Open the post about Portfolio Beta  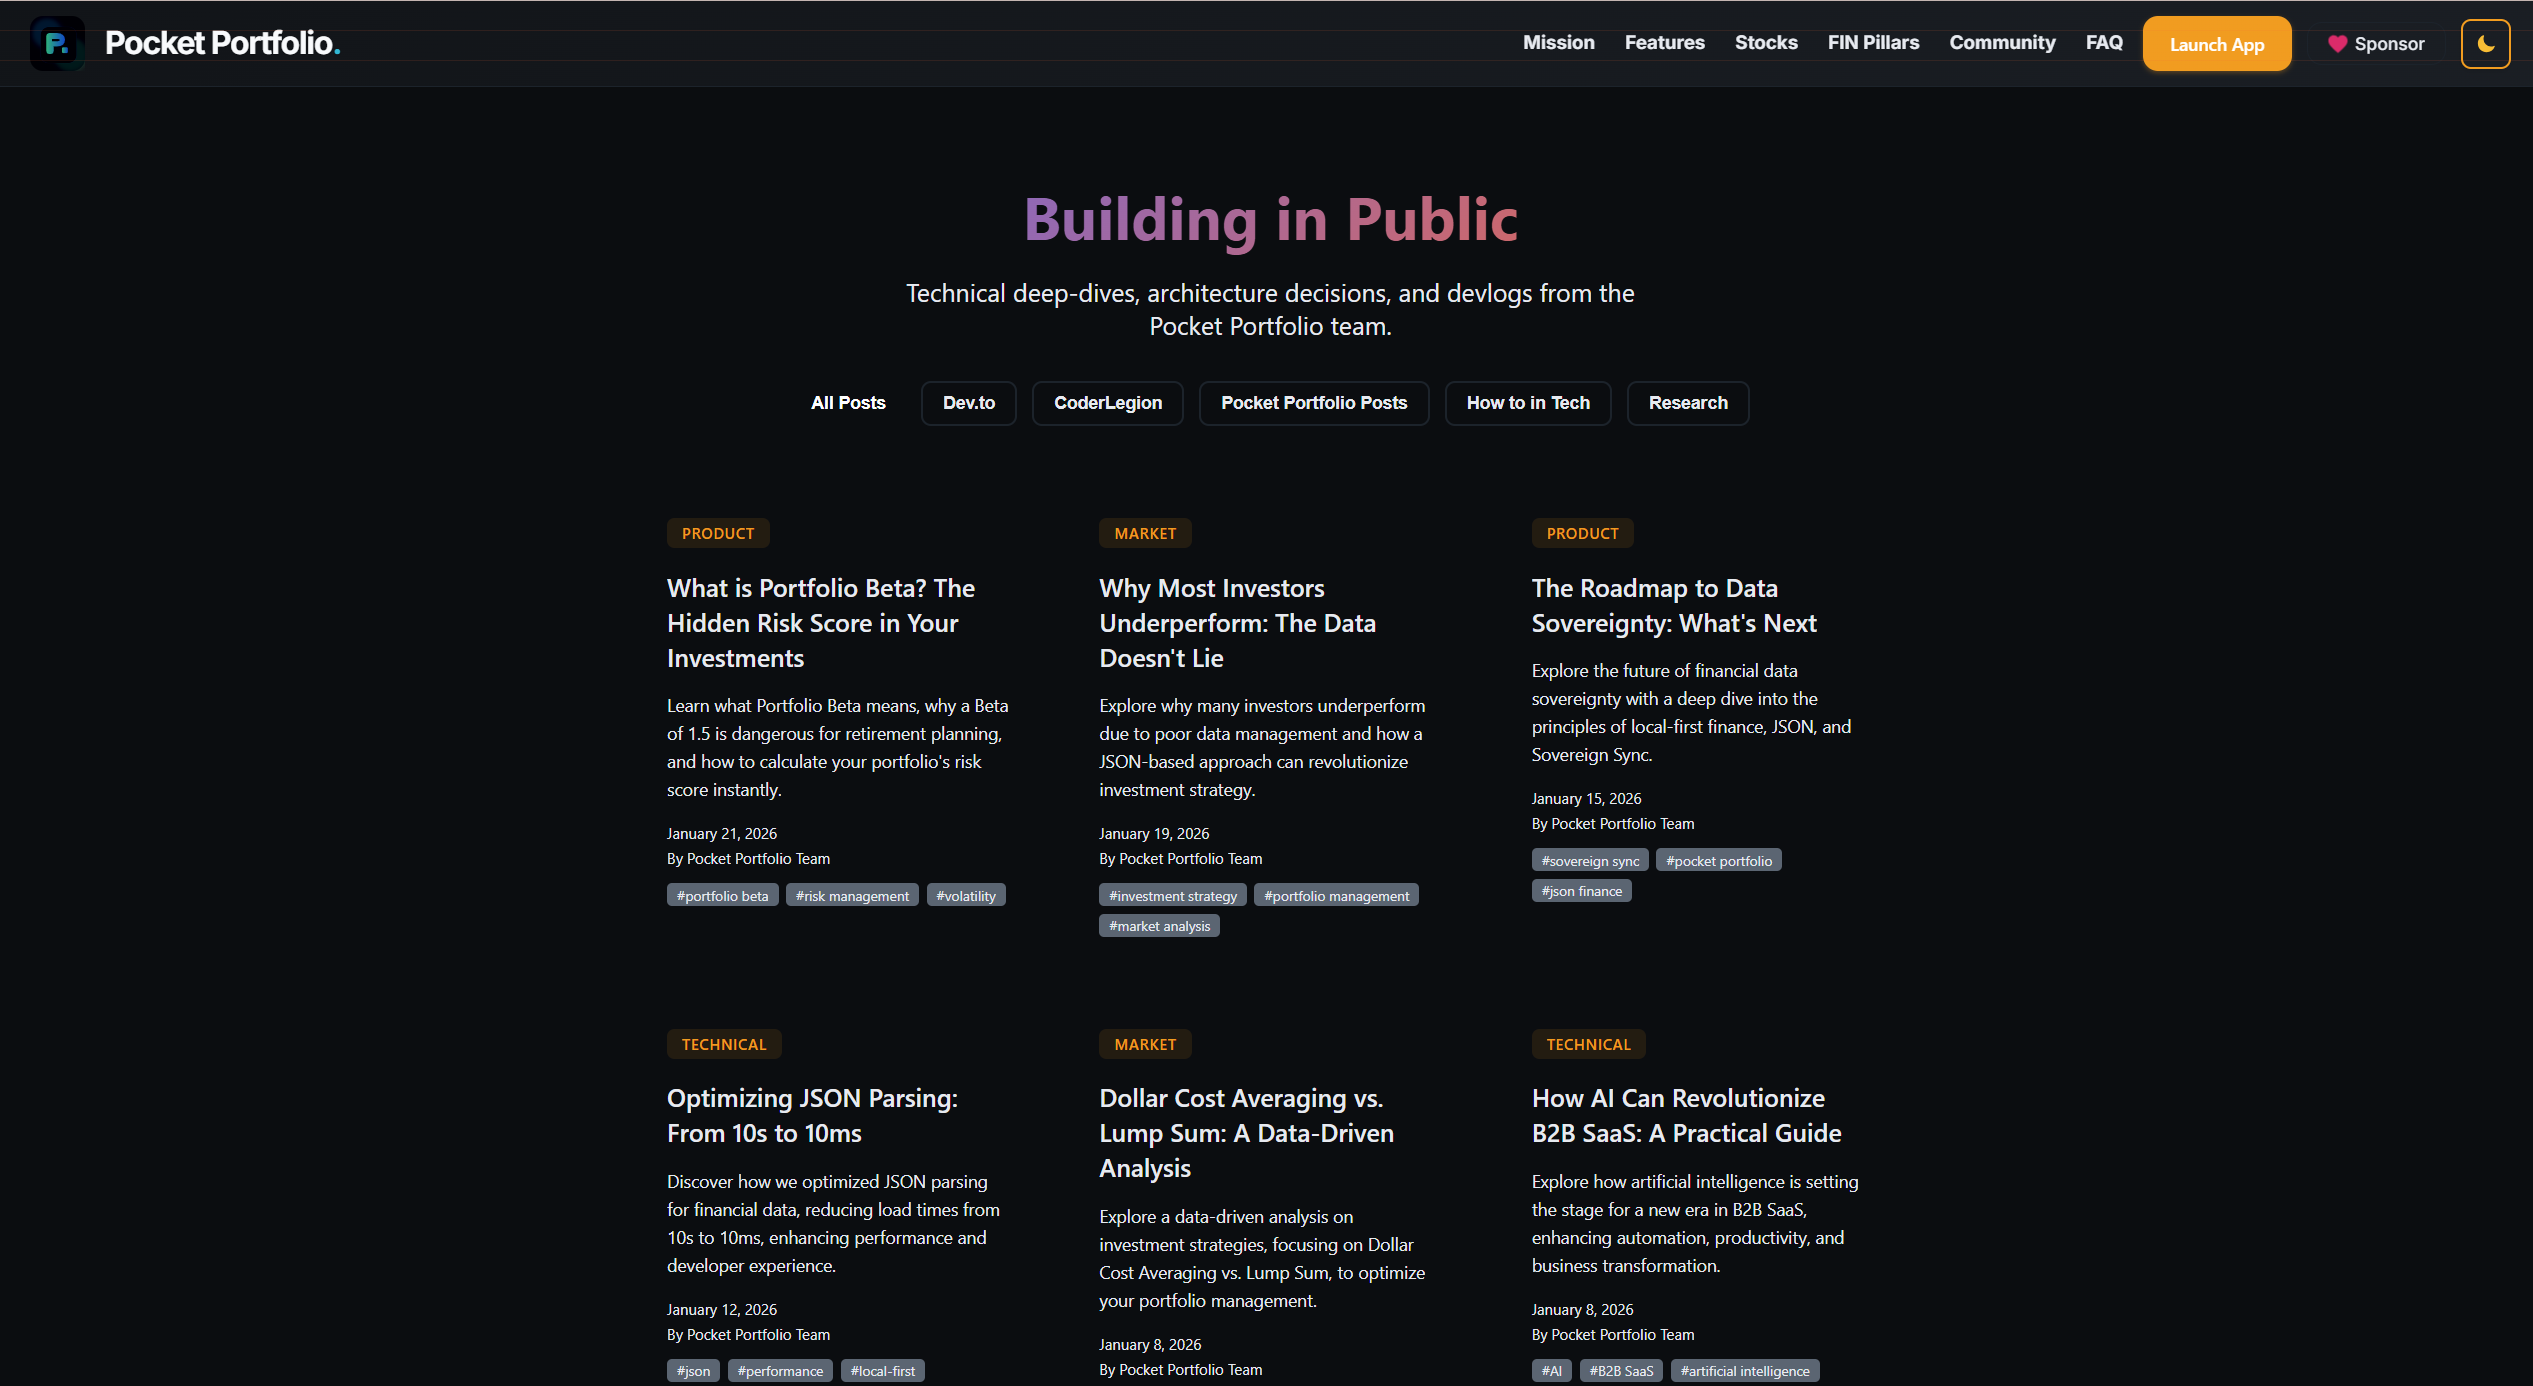(820, 622)
